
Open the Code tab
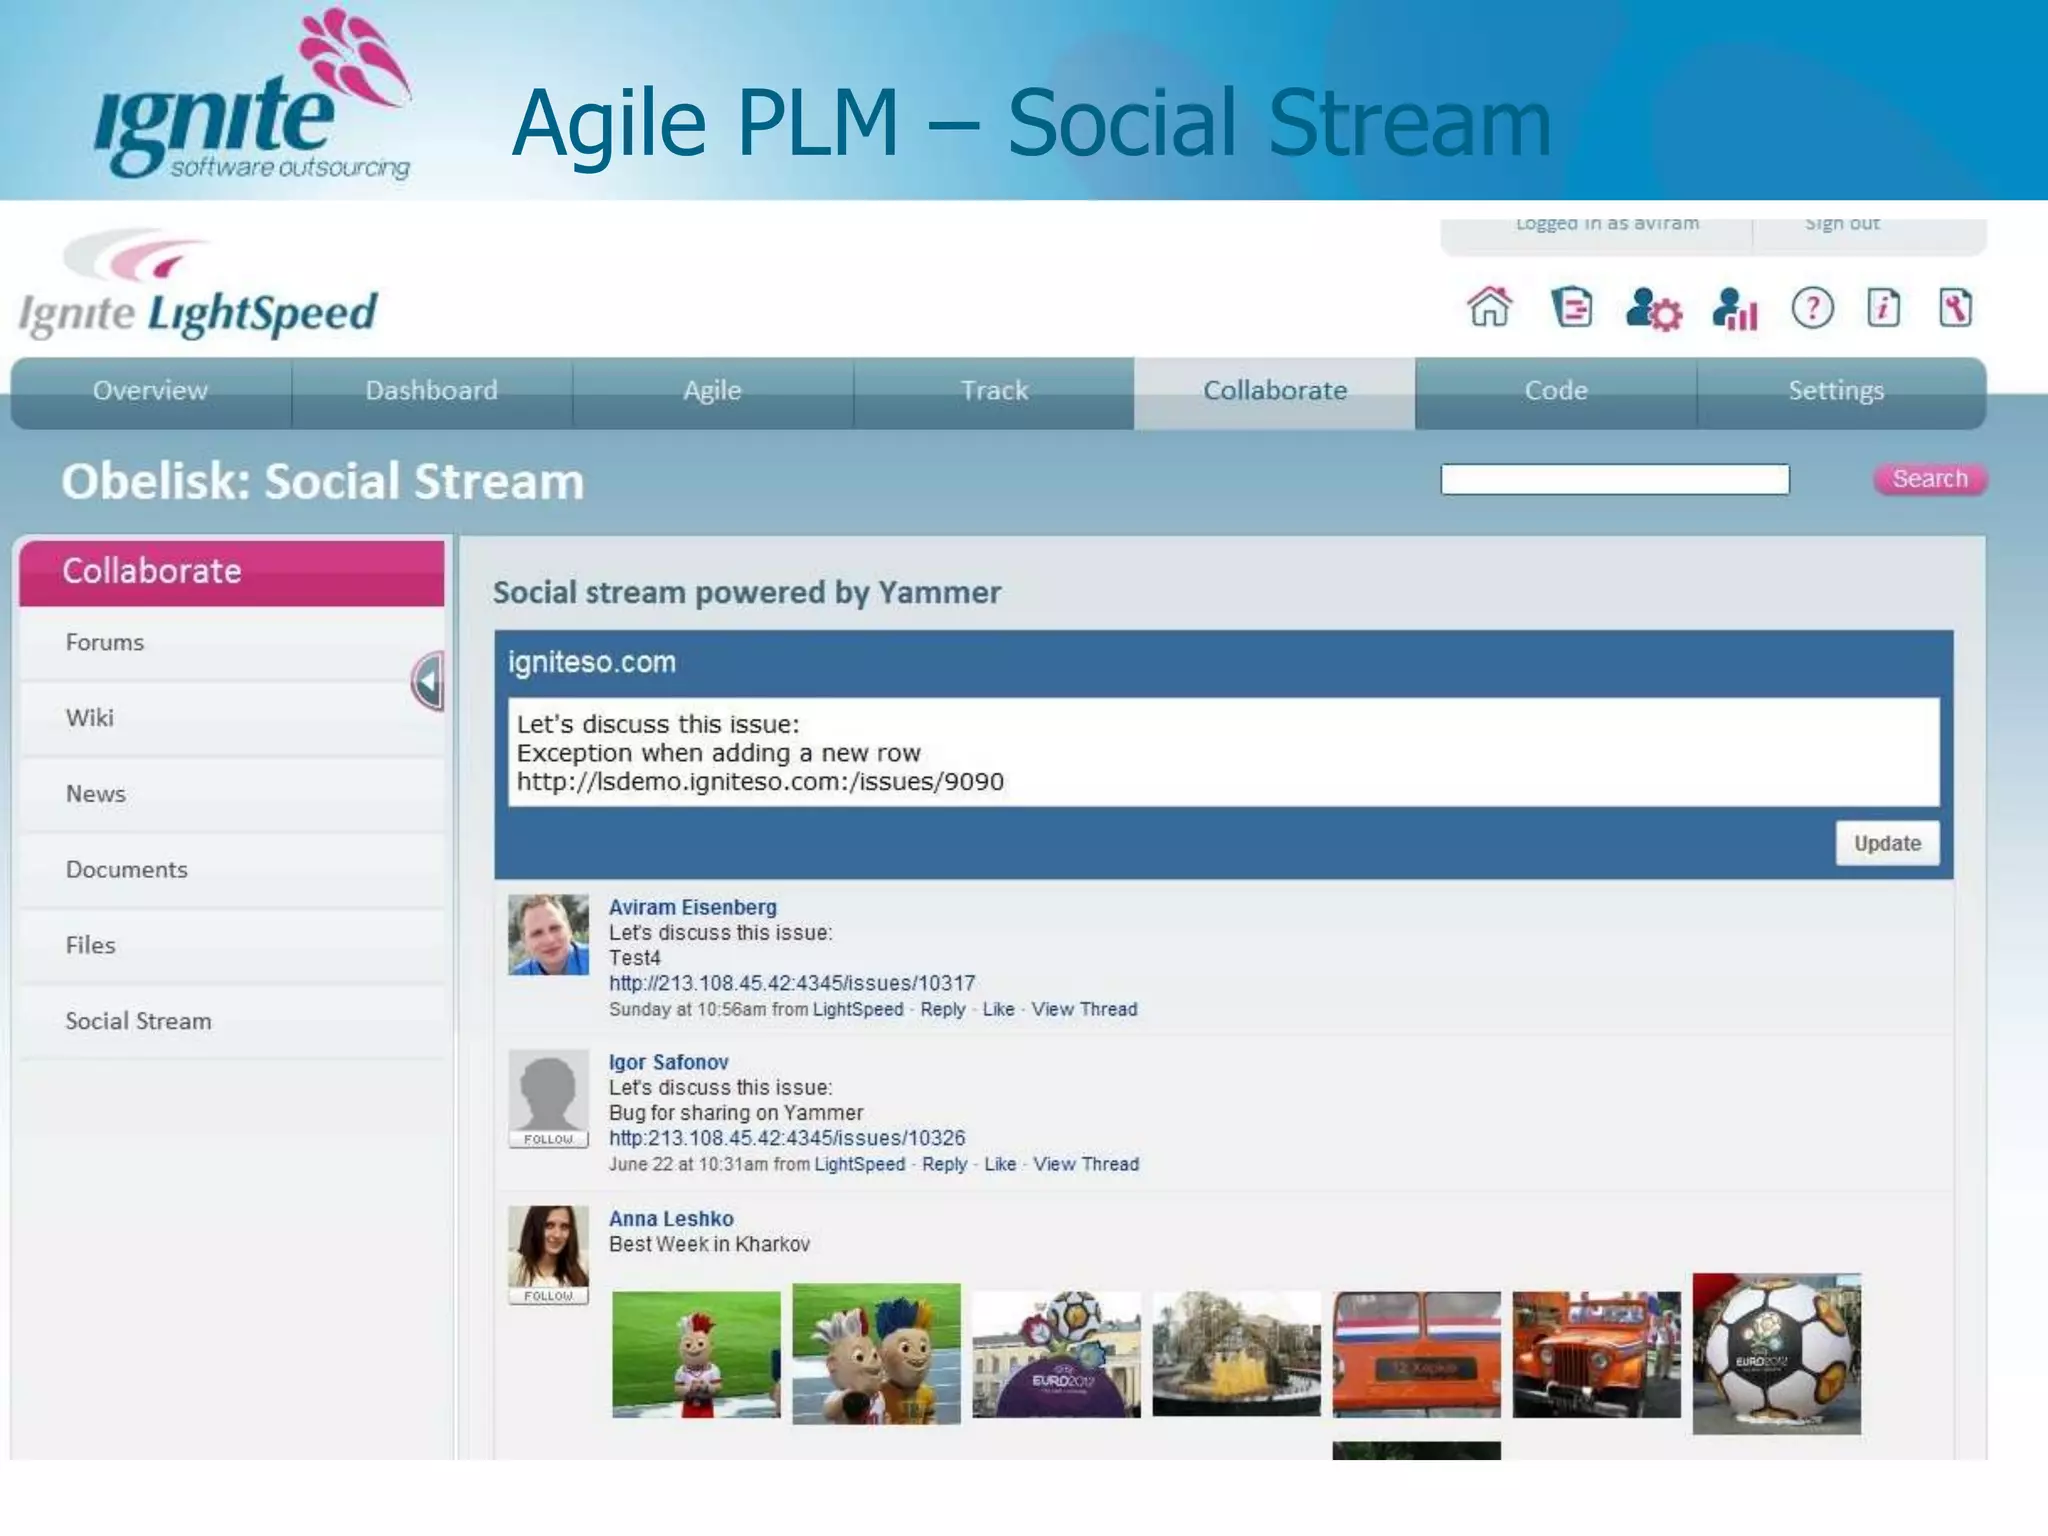pos(1556,392)
